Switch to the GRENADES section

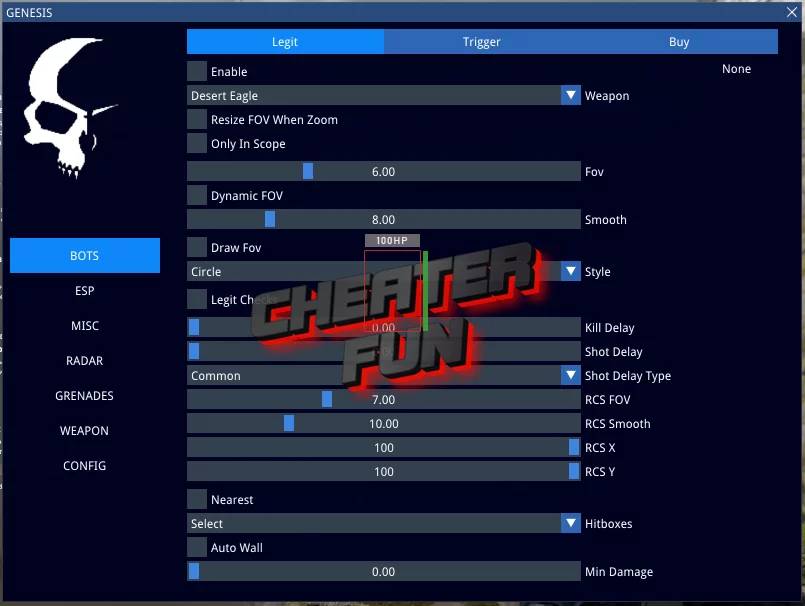84,395
